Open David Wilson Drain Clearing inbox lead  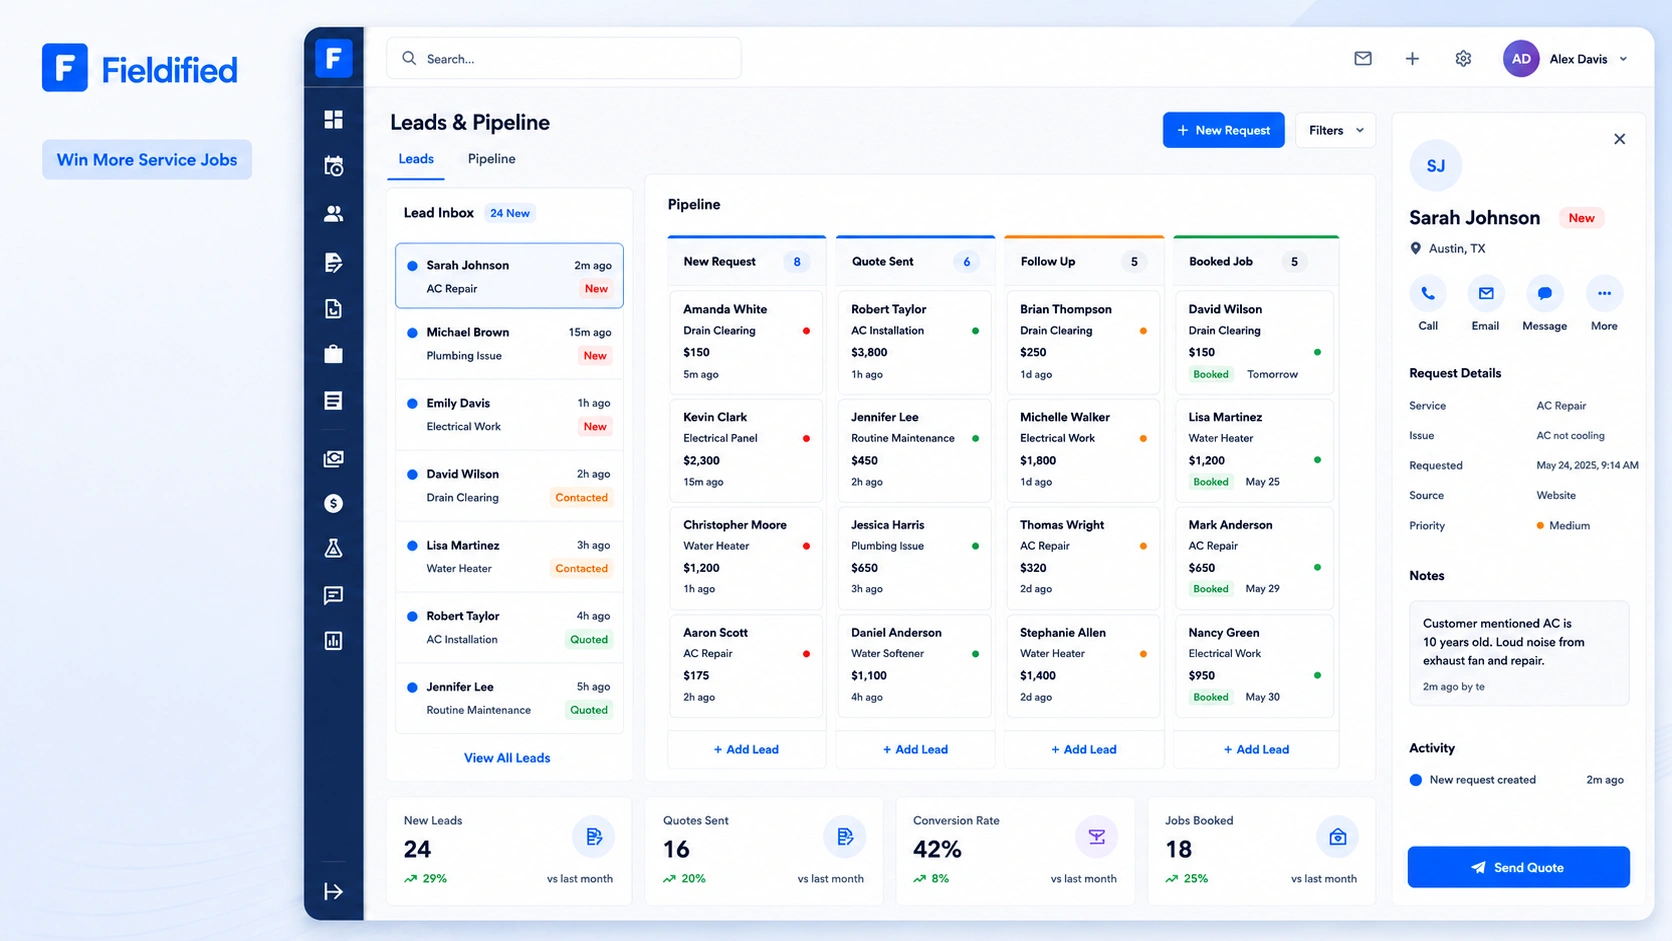point(509,486)
